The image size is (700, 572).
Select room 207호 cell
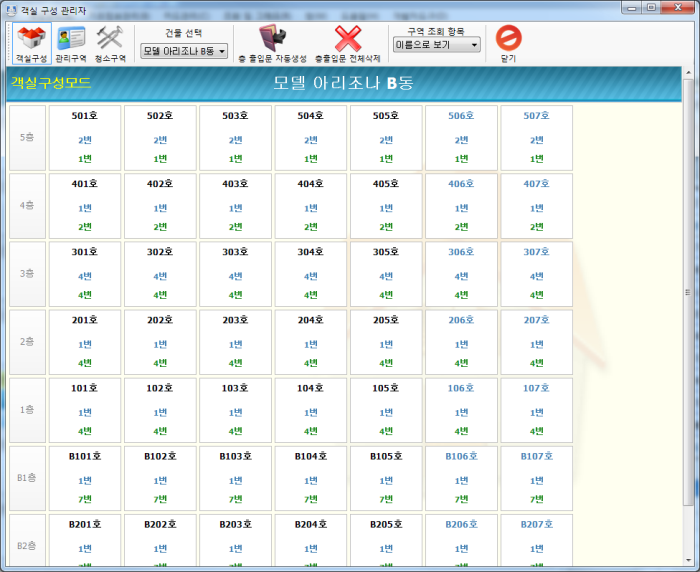tap(537, 342)
